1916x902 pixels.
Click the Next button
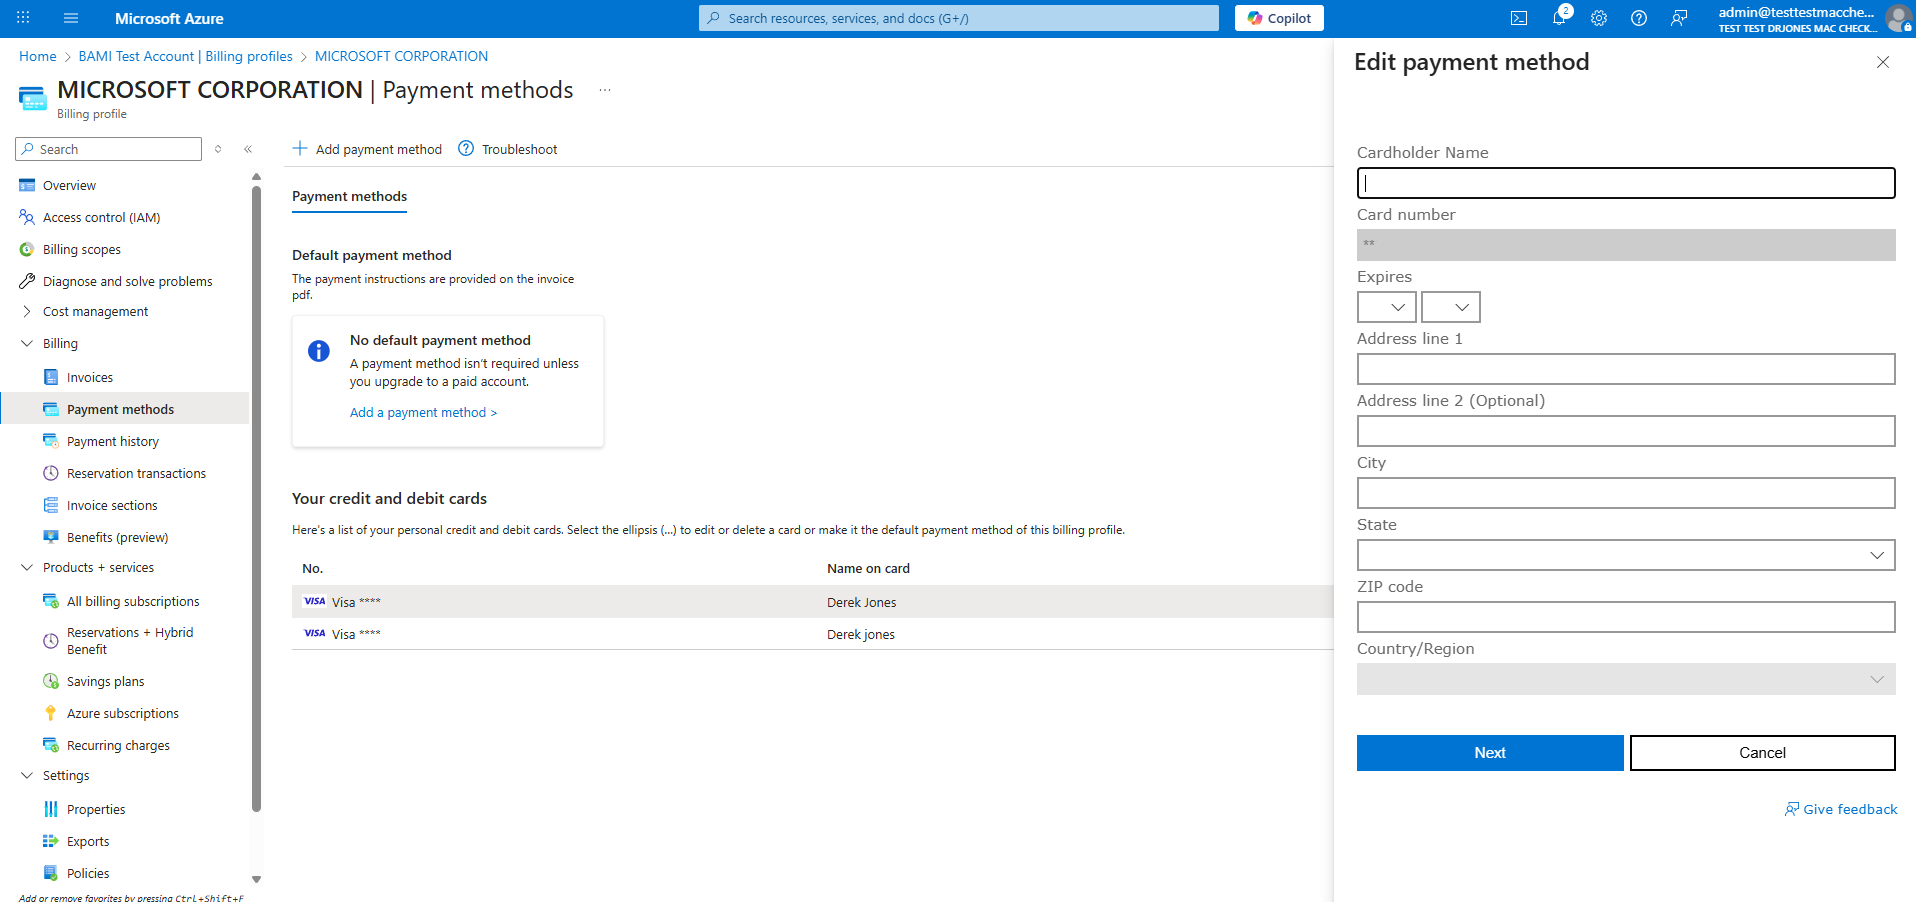1490,753
